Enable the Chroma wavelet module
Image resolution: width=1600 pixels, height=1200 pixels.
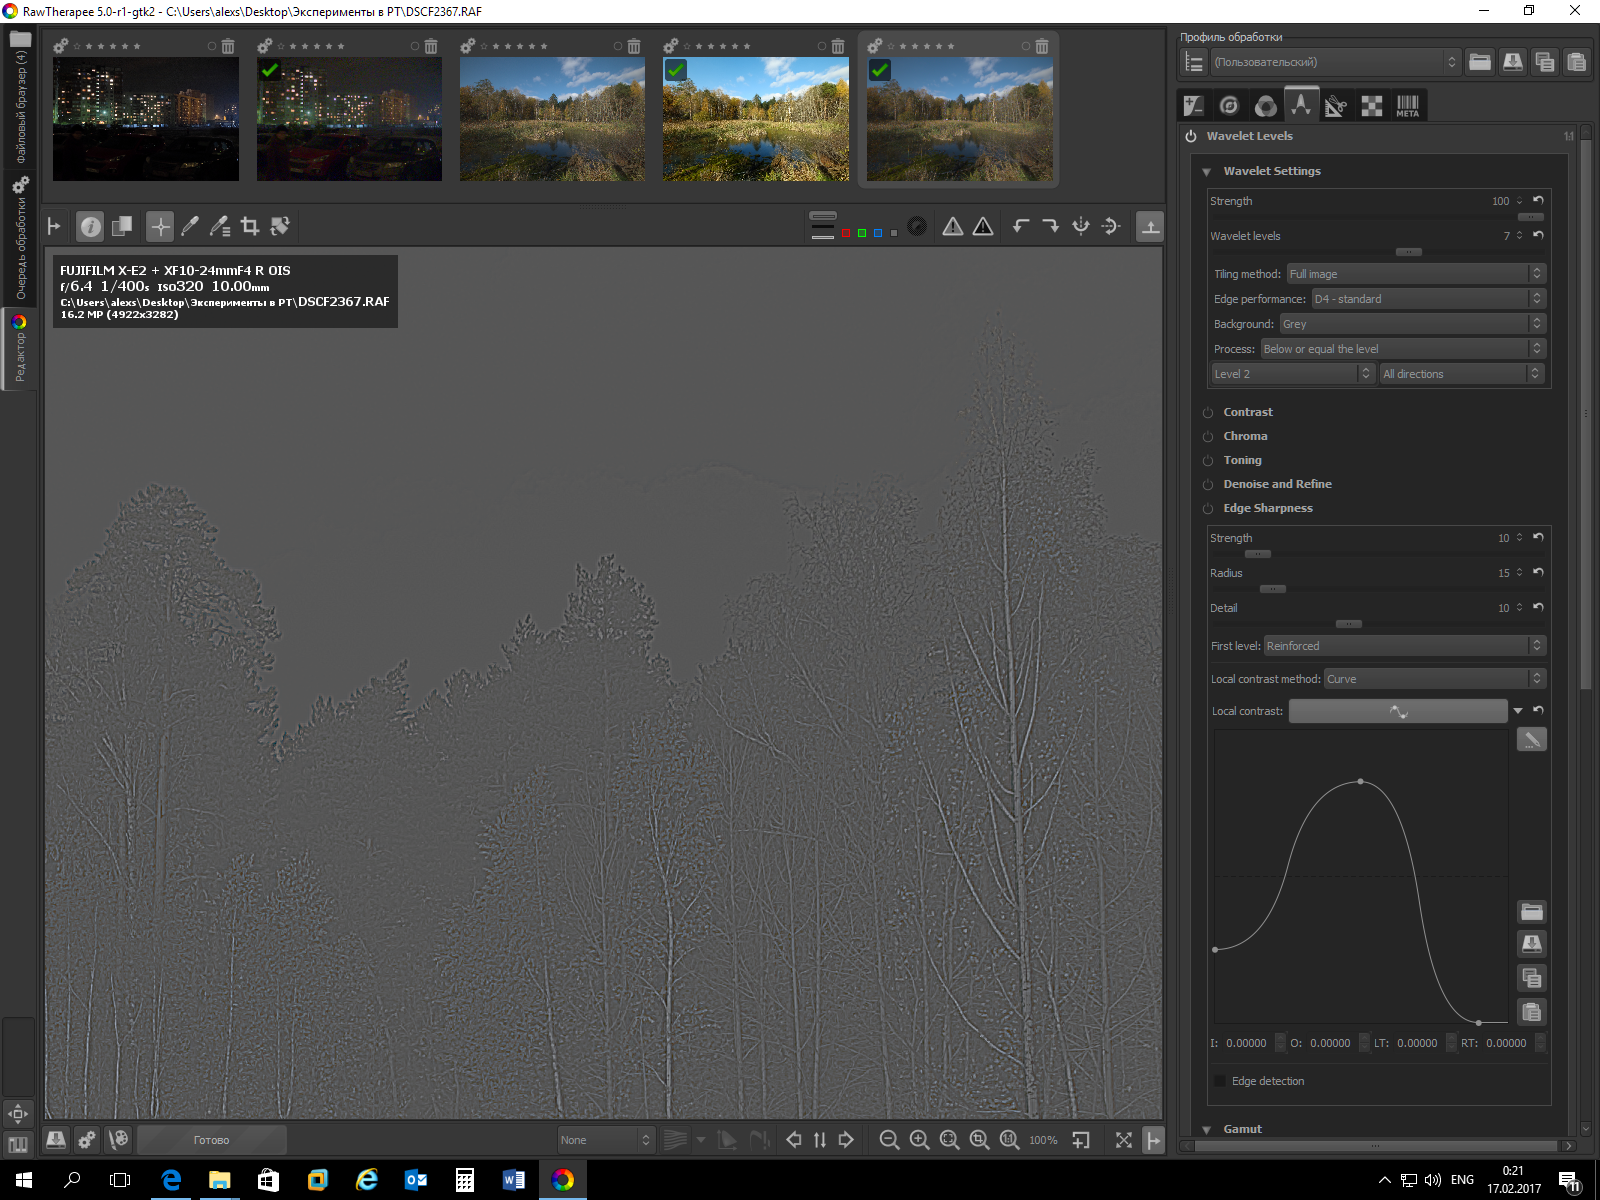point(1208,437)
